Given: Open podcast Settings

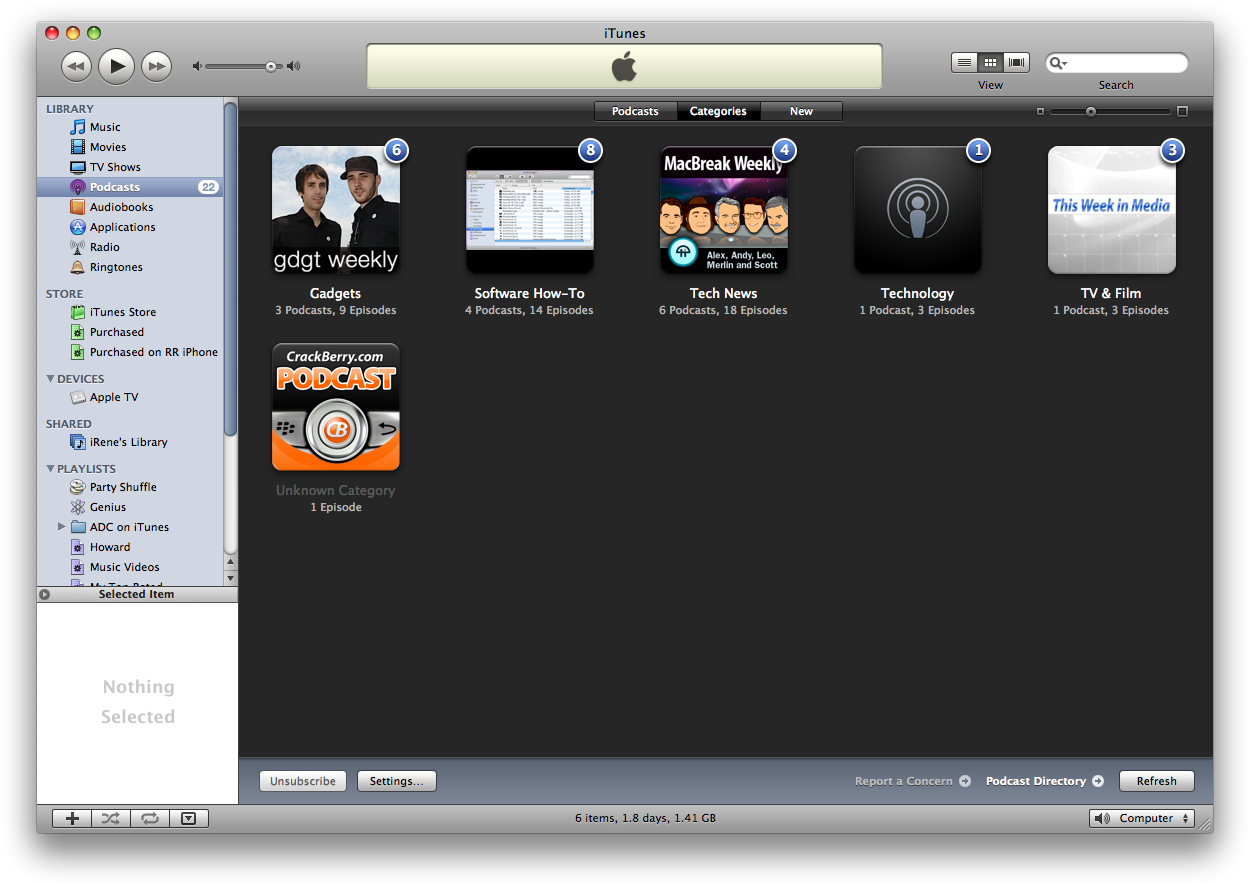Looking at the screenshot, I should point(397,781).
